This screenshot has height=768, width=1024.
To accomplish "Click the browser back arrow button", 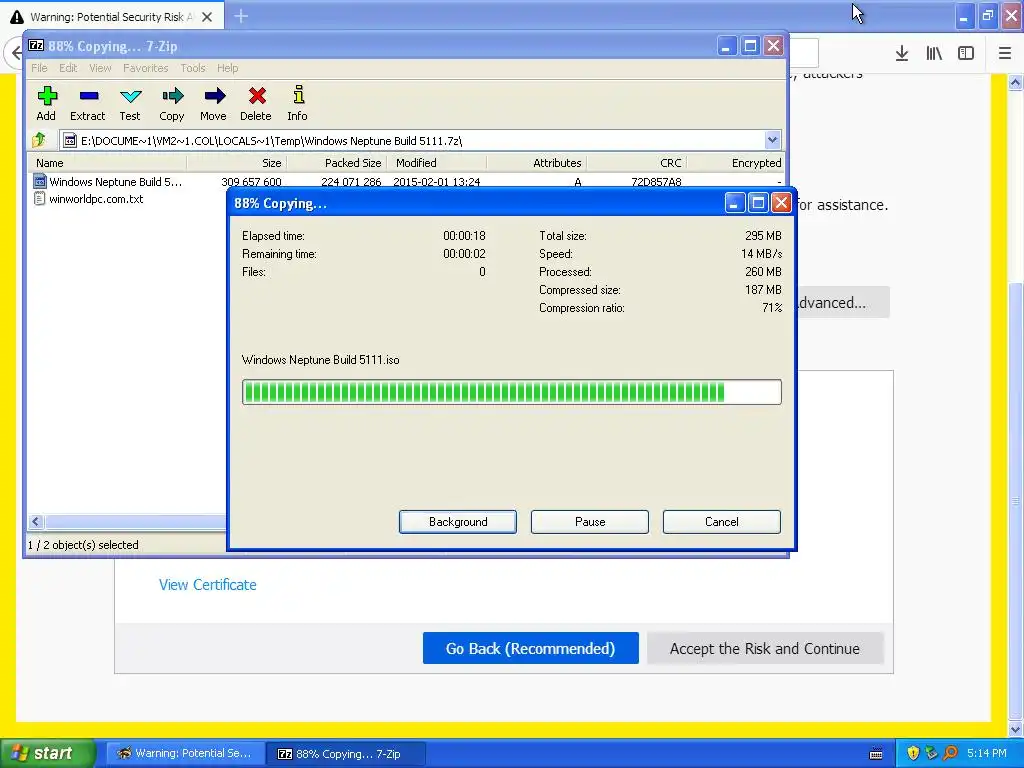I will [x=16, y=53].
